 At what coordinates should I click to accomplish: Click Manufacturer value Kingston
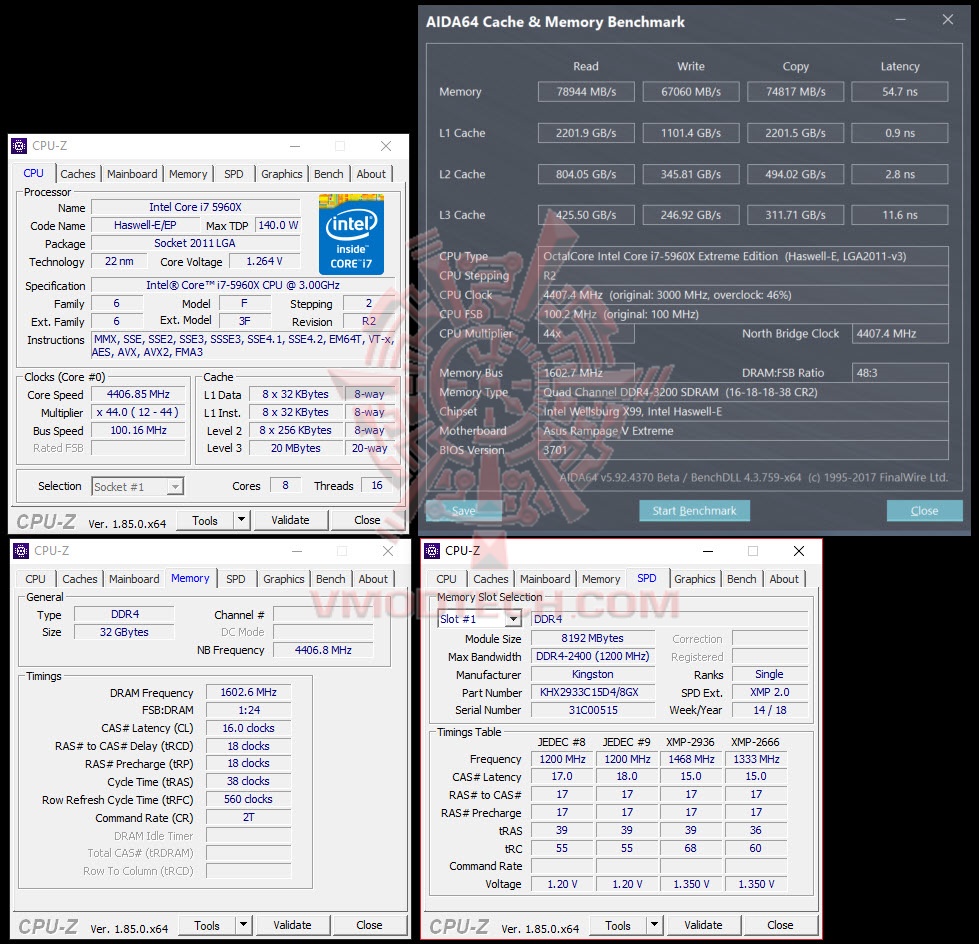tap(593, 674)
